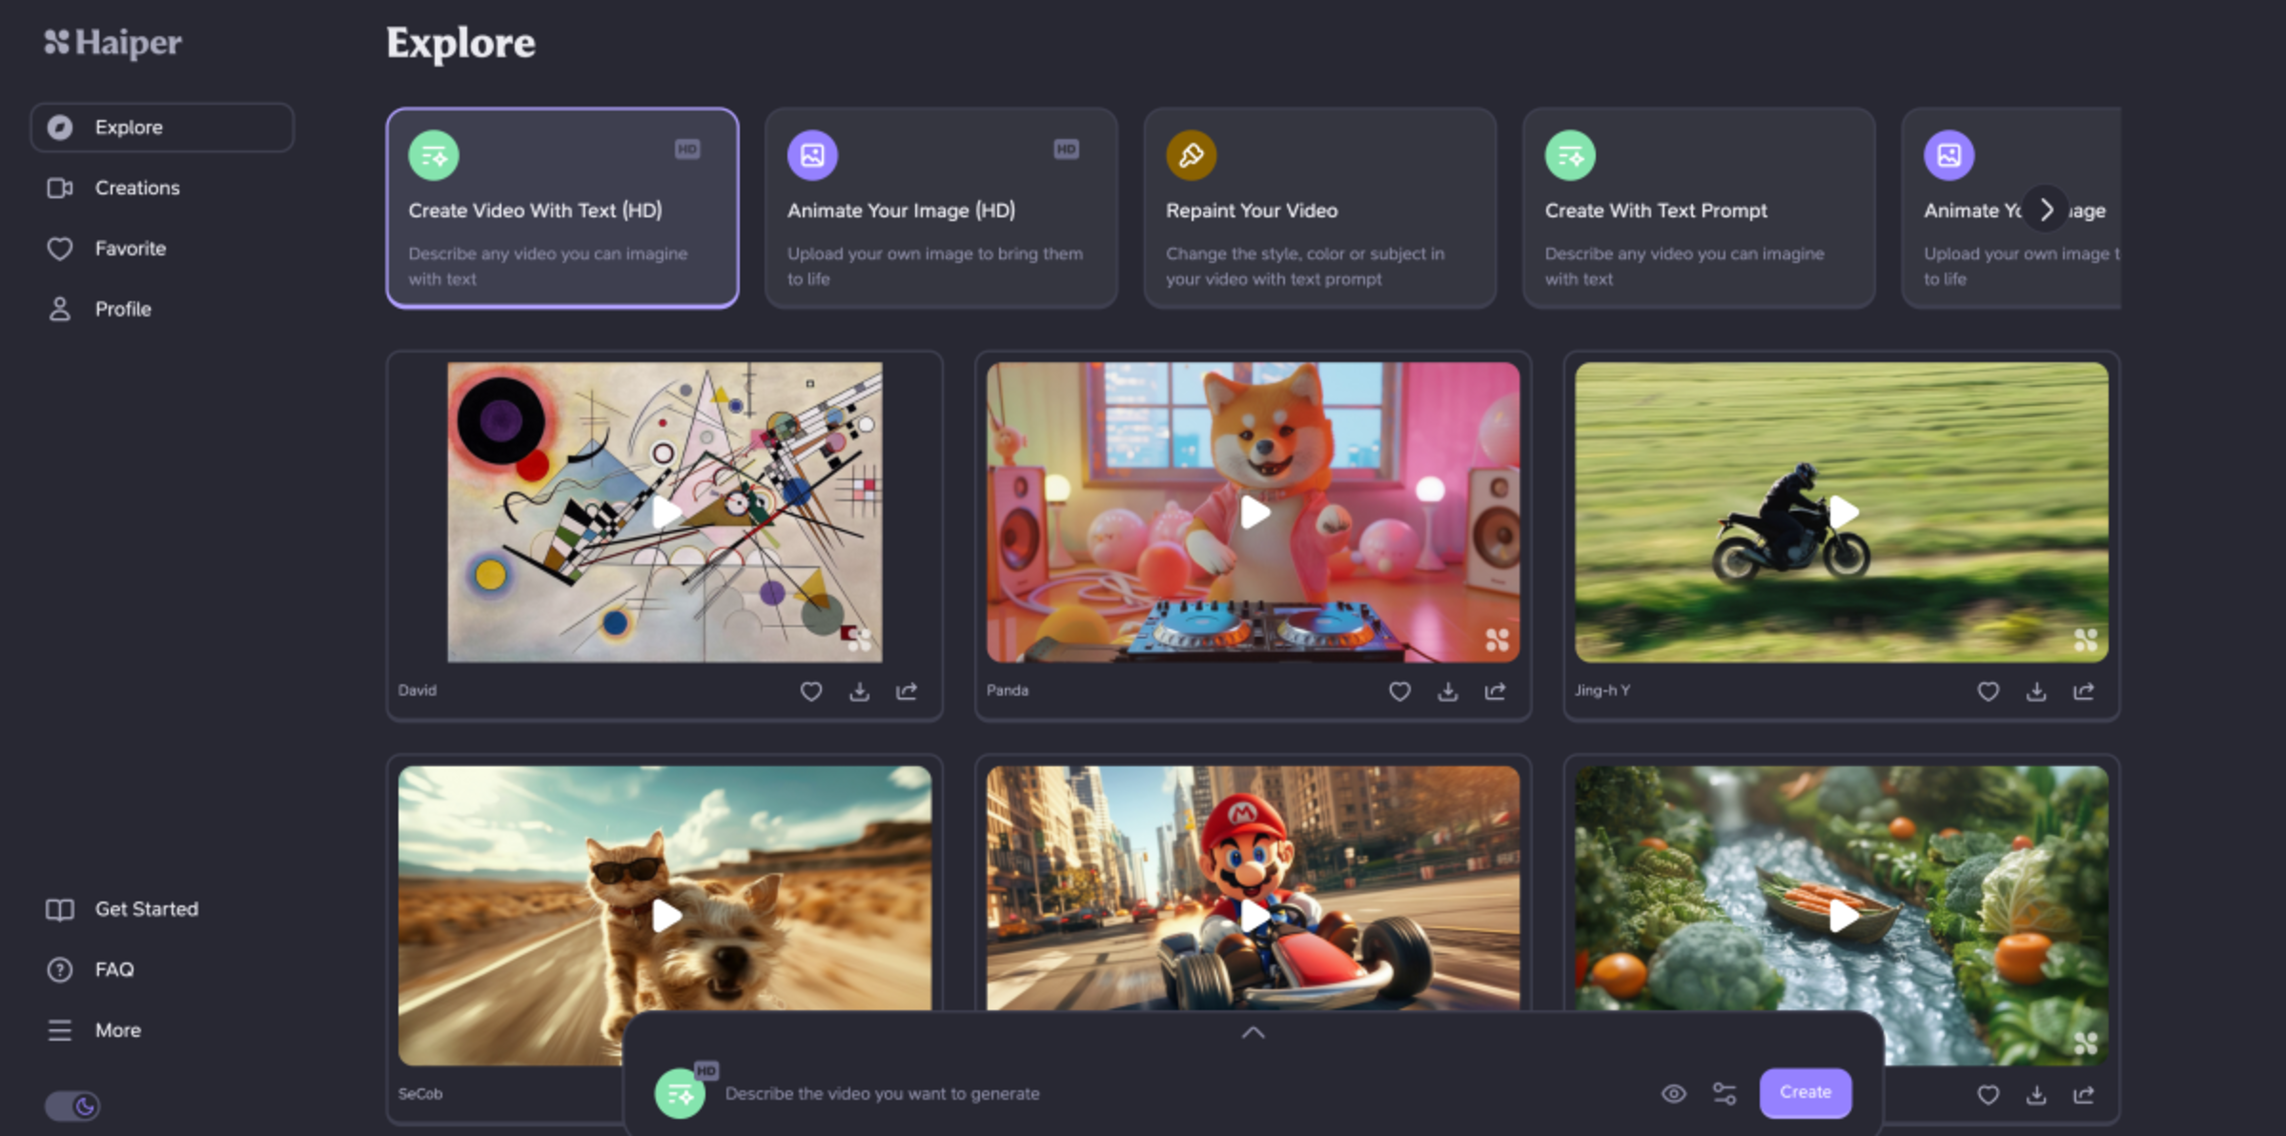The width and height of the screenshot is (2286, 1136).
Task: Expand the prompt panel with the up chevron
Action: click(1253, 1033)
